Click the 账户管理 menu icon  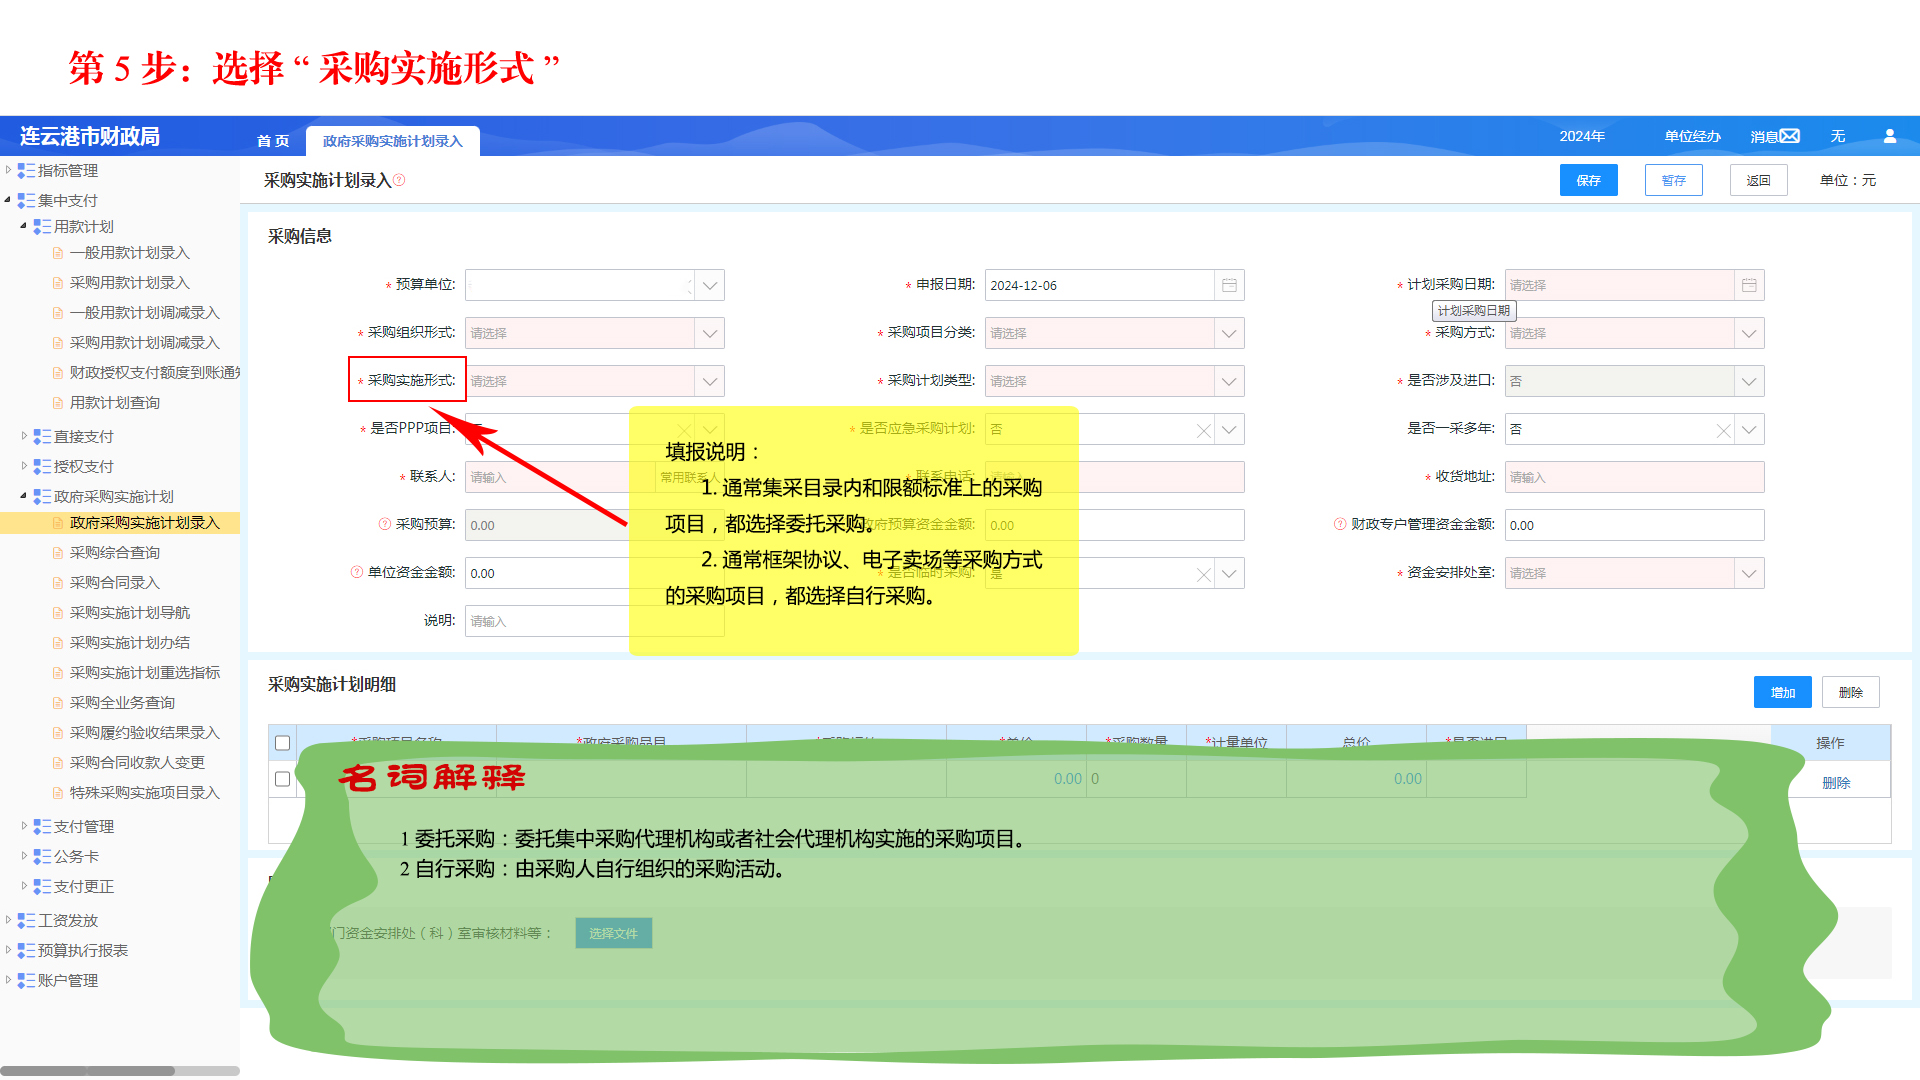click(x=26, y=981)
